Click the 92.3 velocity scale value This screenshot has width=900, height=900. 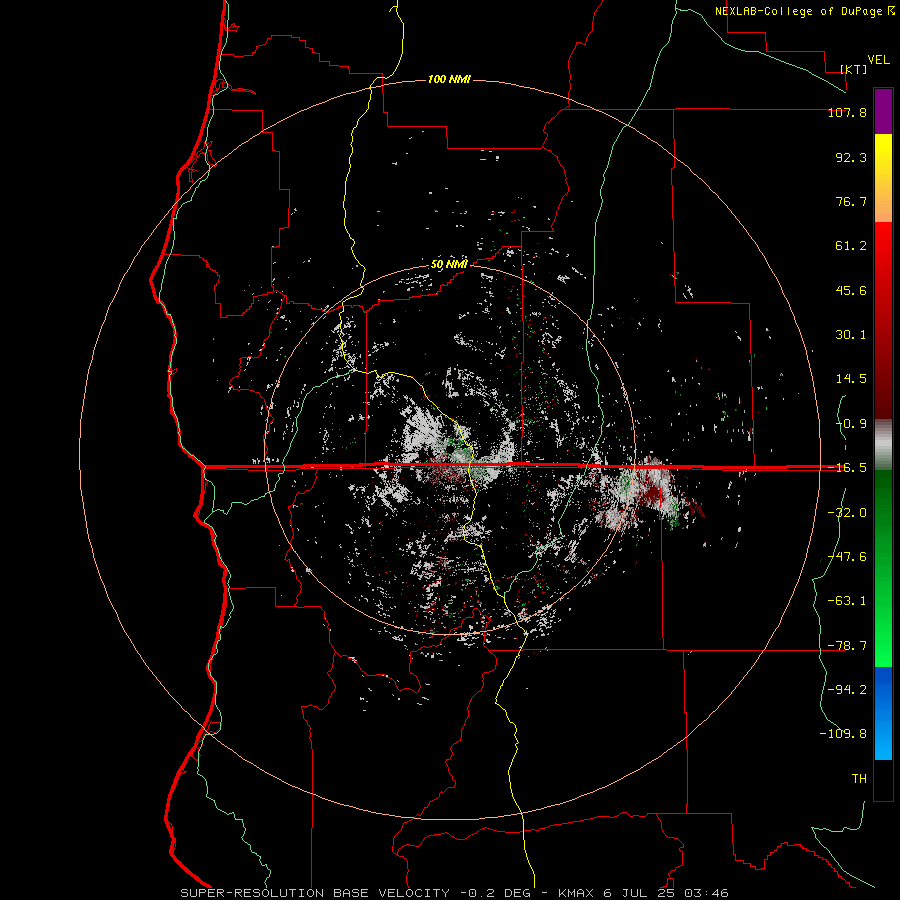[x=851, y=157]
